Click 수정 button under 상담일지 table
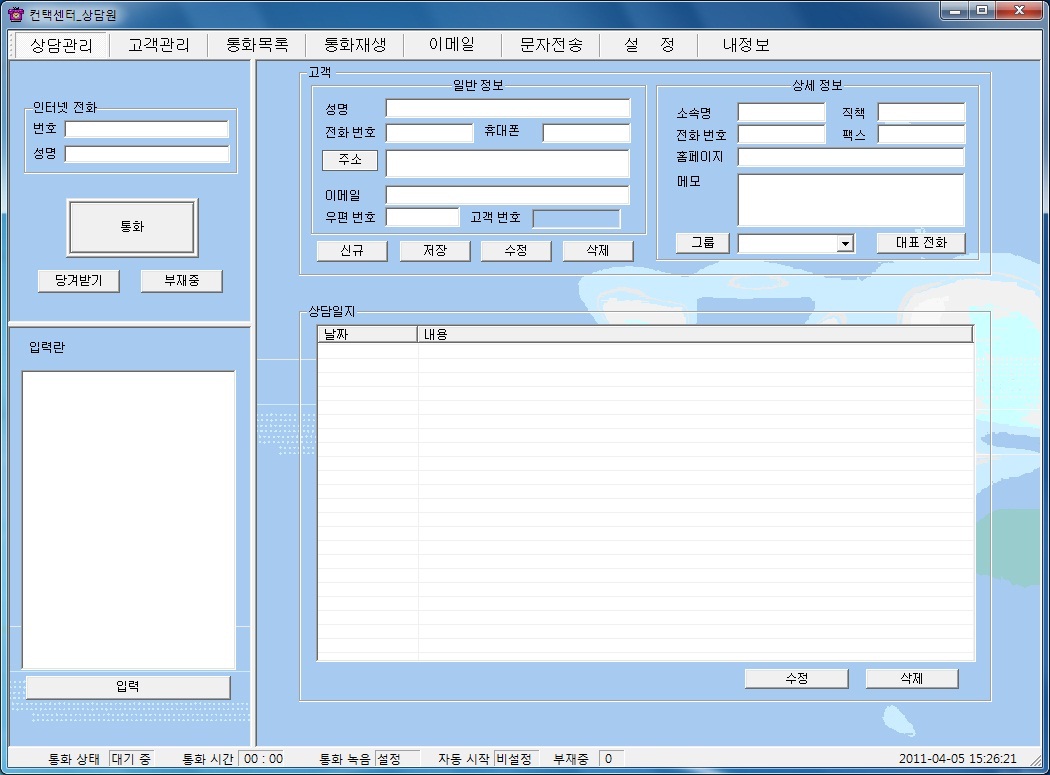This screenshot has height=775, width=1050. 796,679
